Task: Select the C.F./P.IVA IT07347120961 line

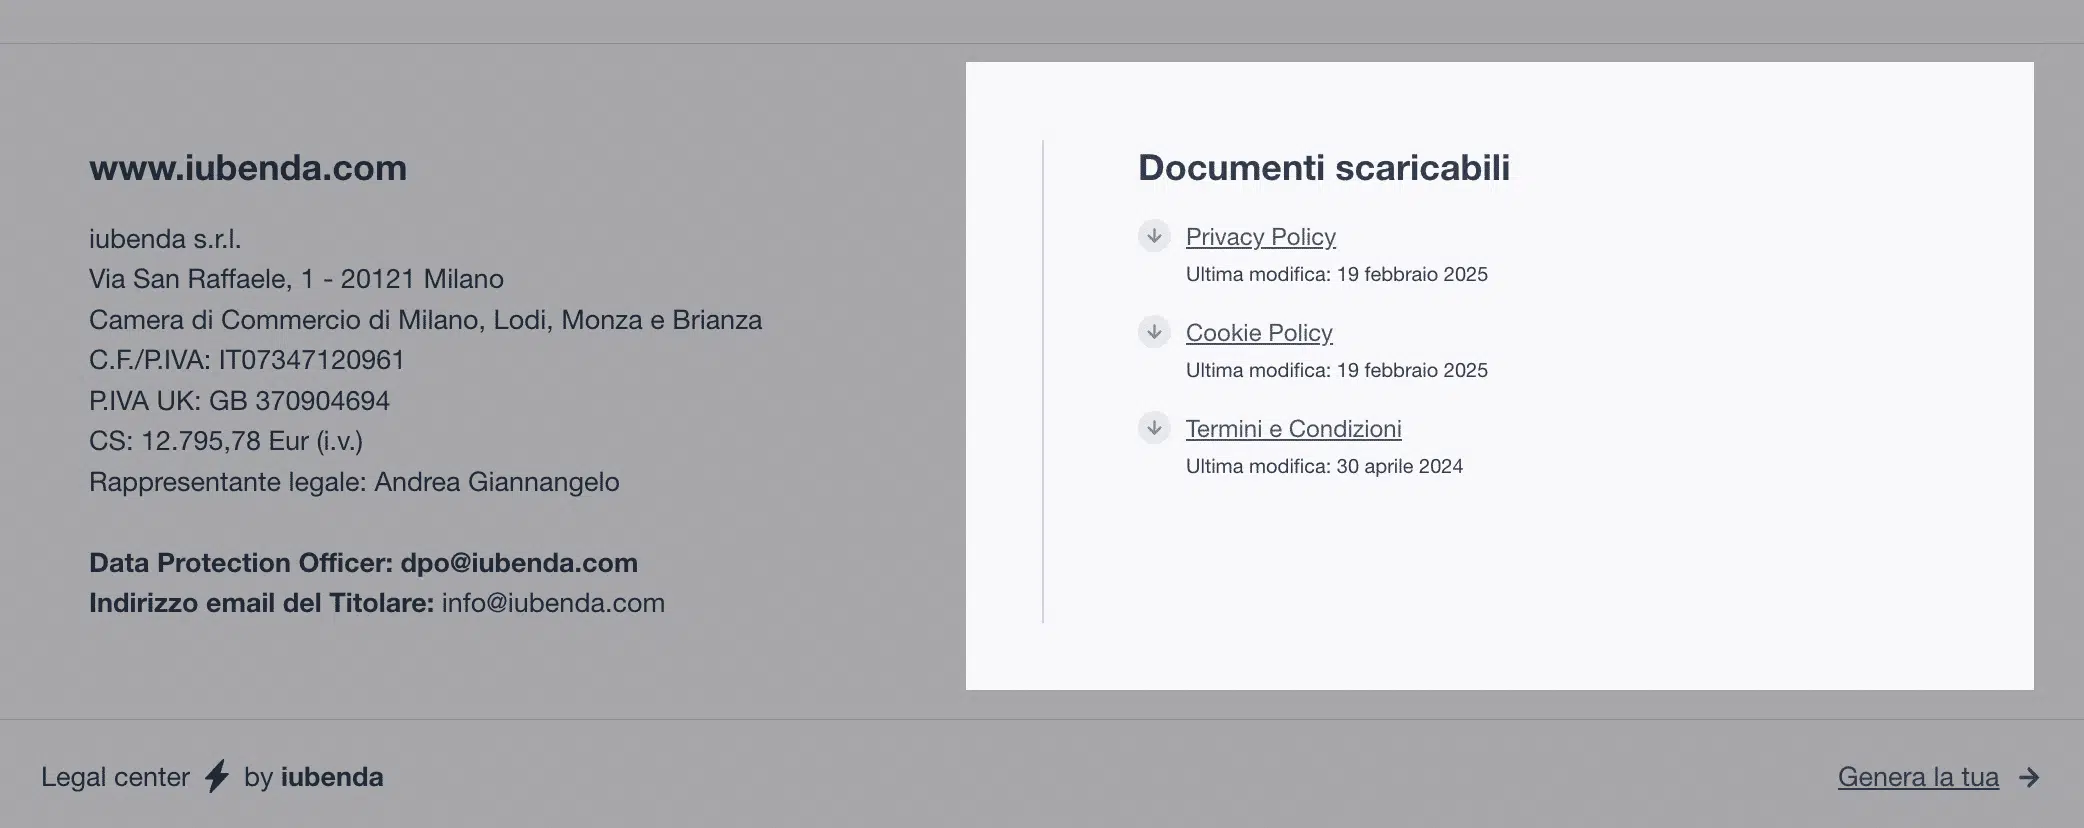Action: tap(247, 360)
